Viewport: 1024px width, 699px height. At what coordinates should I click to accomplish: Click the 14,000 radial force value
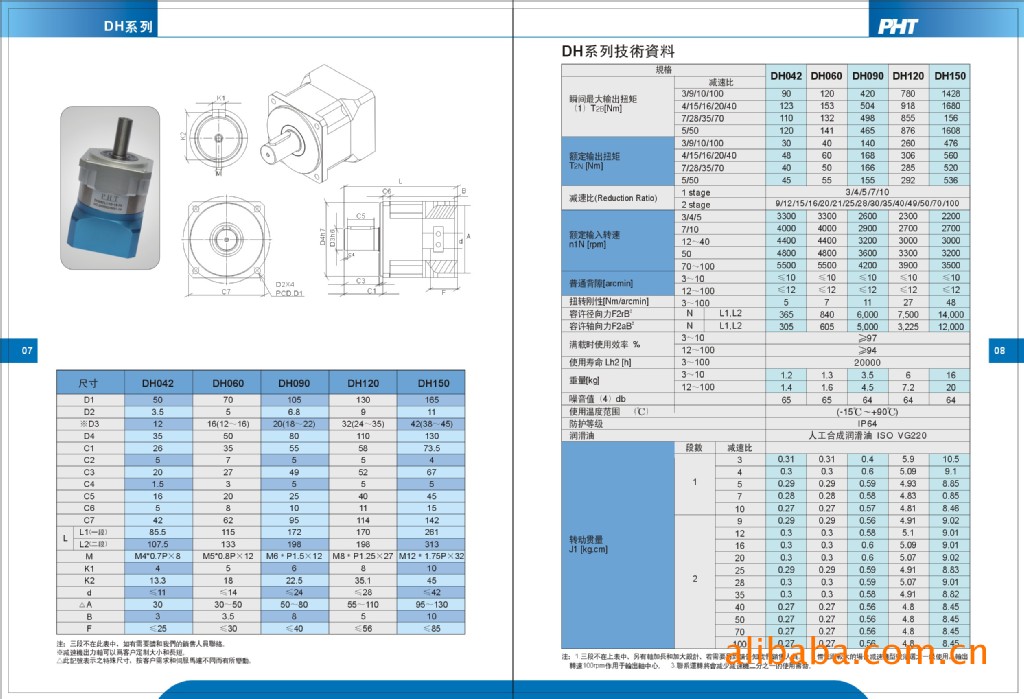pyautogui.click(x=951, y=314)
